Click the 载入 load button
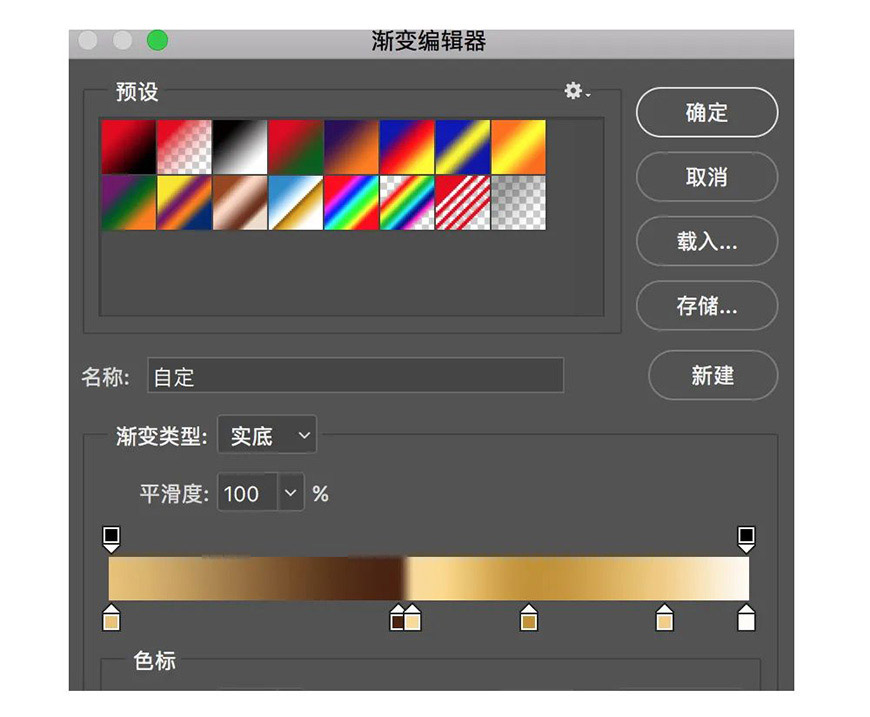 click(x=707, y=242)
